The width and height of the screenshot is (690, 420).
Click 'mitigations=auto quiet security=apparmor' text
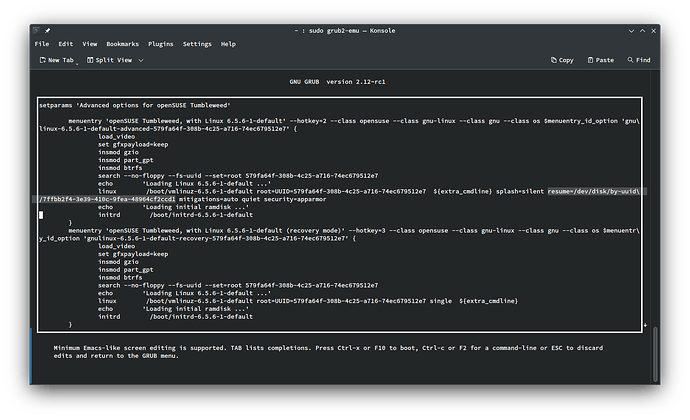(x=252, y=199)
